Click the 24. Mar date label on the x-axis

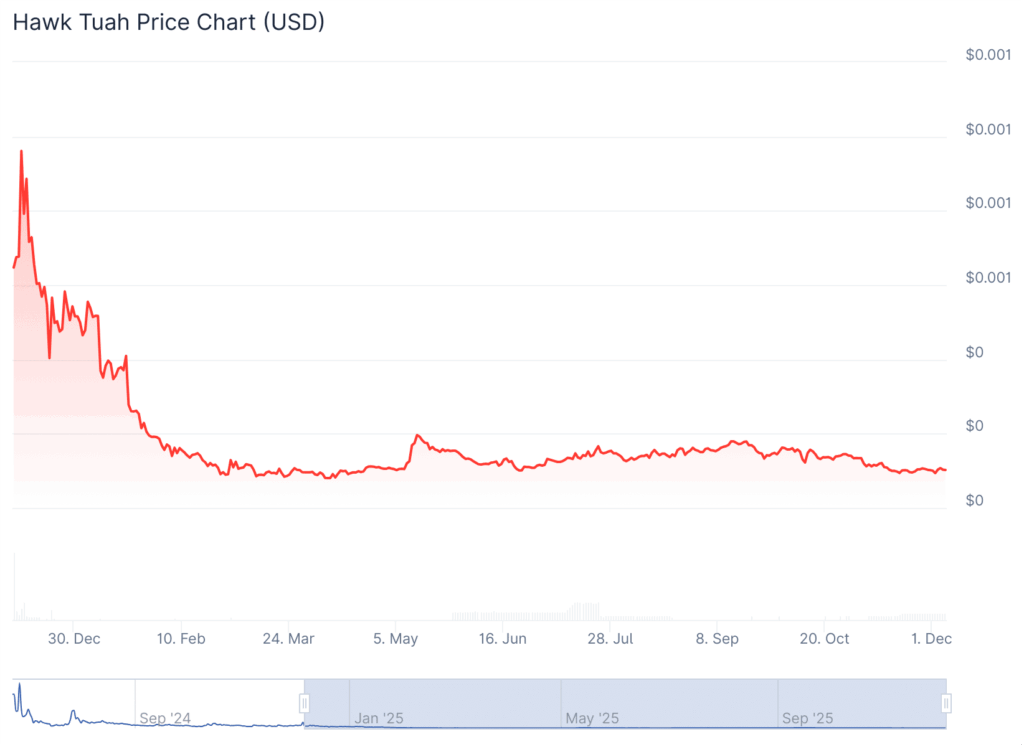coord(288,639)
